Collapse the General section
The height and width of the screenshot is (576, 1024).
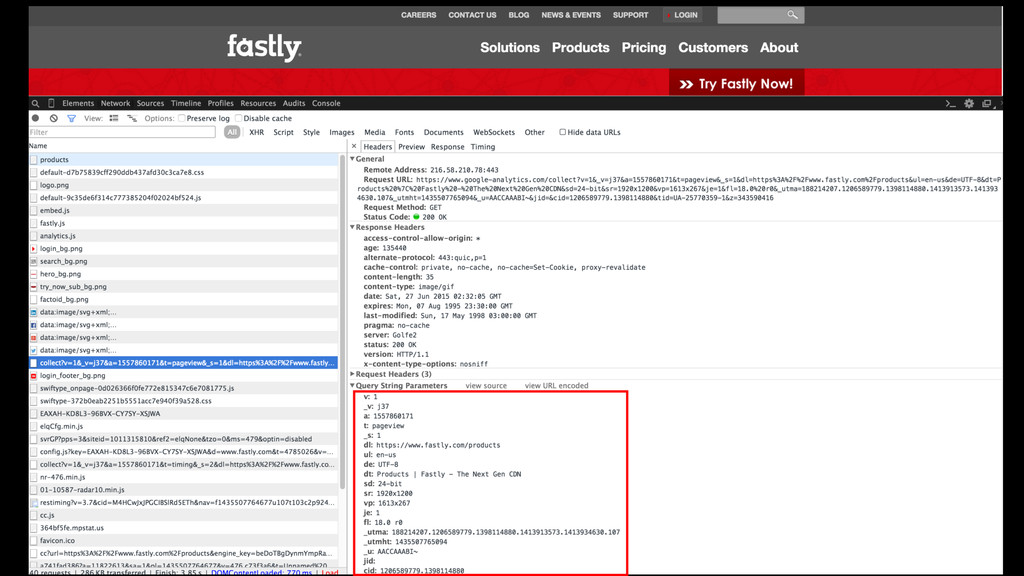[x=353, y=159]
